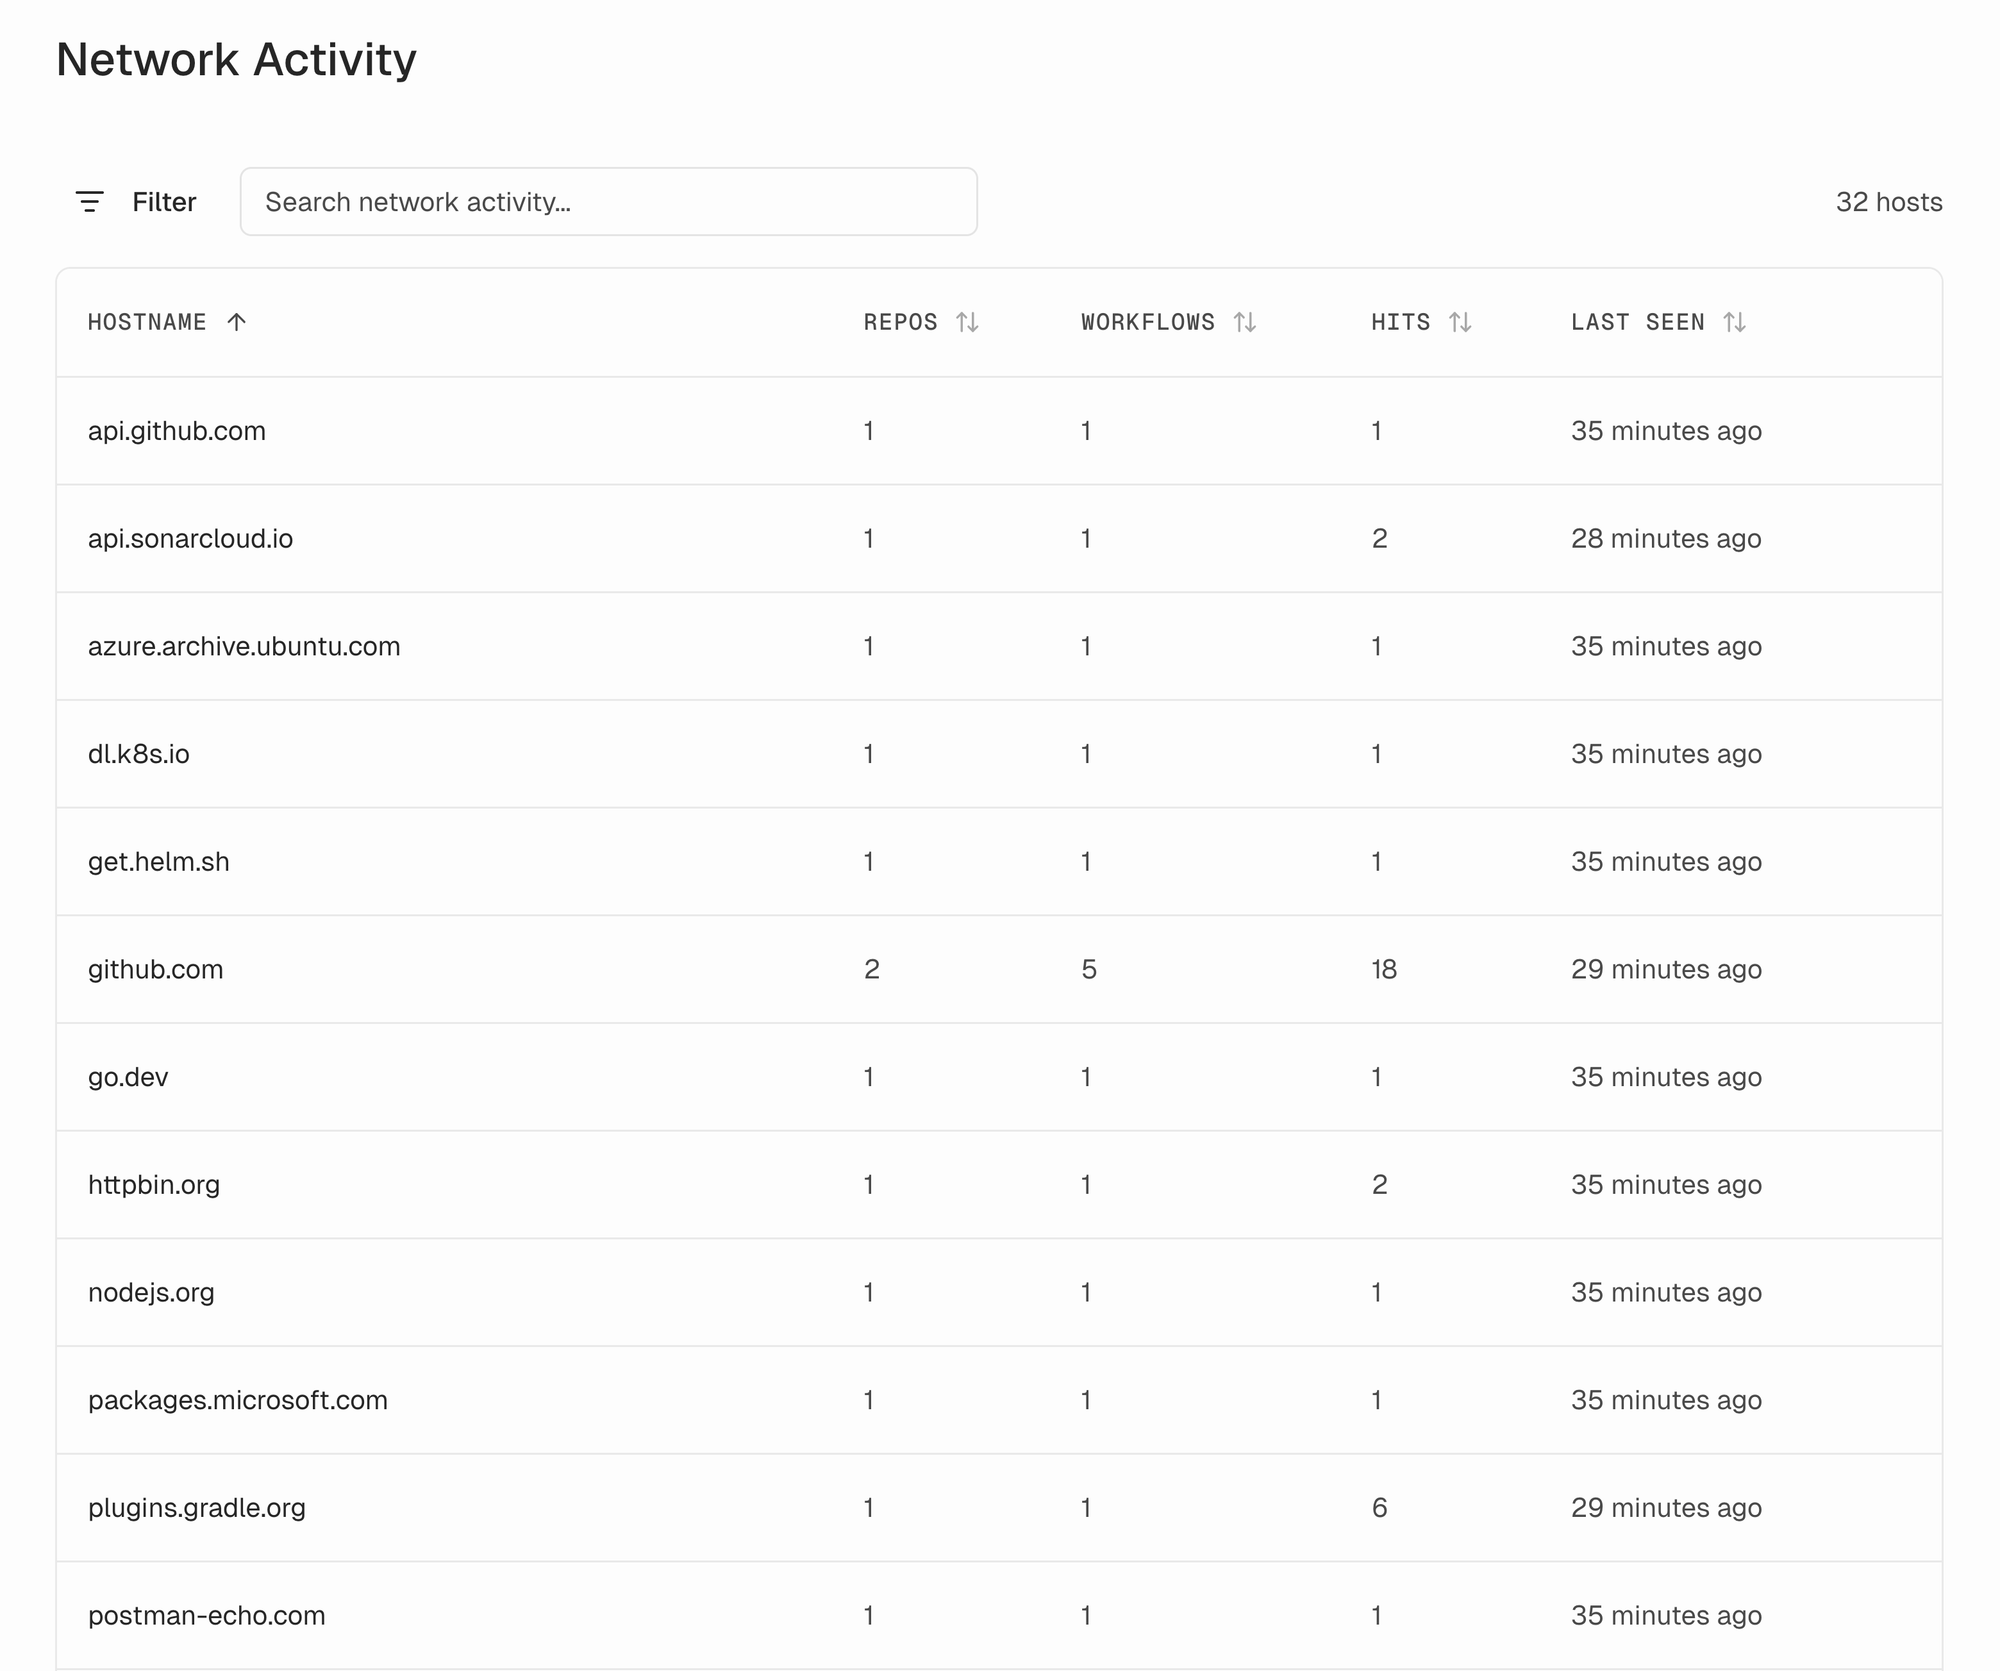Click the Last Seen sort arrows
This screenshot has height=1671, width=2000.
pos(1734,322)
